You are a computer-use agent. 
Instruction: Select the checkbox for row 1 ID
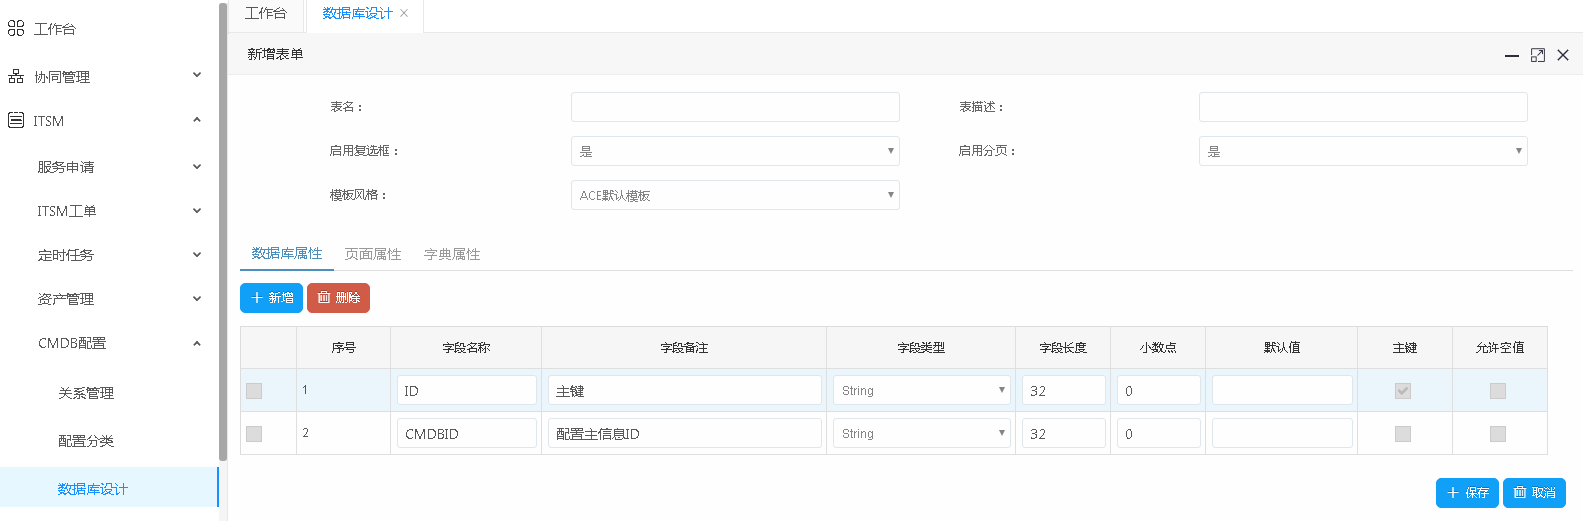click(x=254, y=391)
